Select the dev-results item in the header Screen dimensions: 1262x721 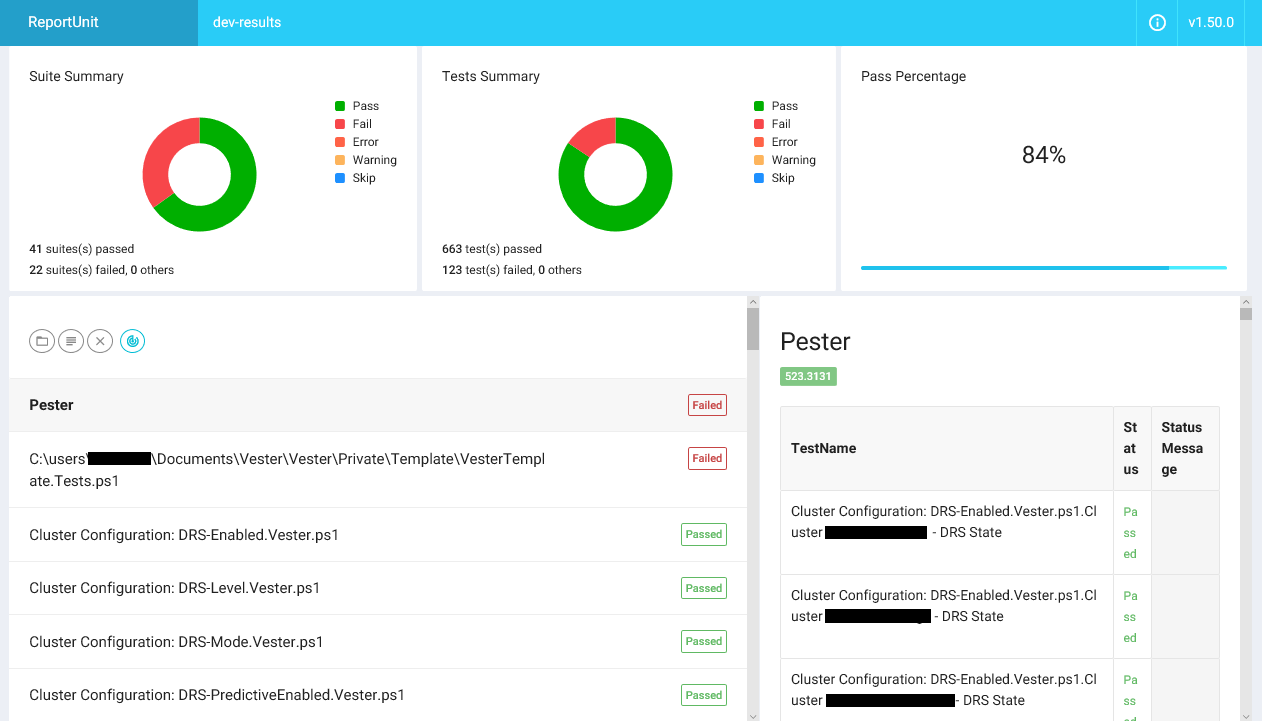[x=247, y=22]
